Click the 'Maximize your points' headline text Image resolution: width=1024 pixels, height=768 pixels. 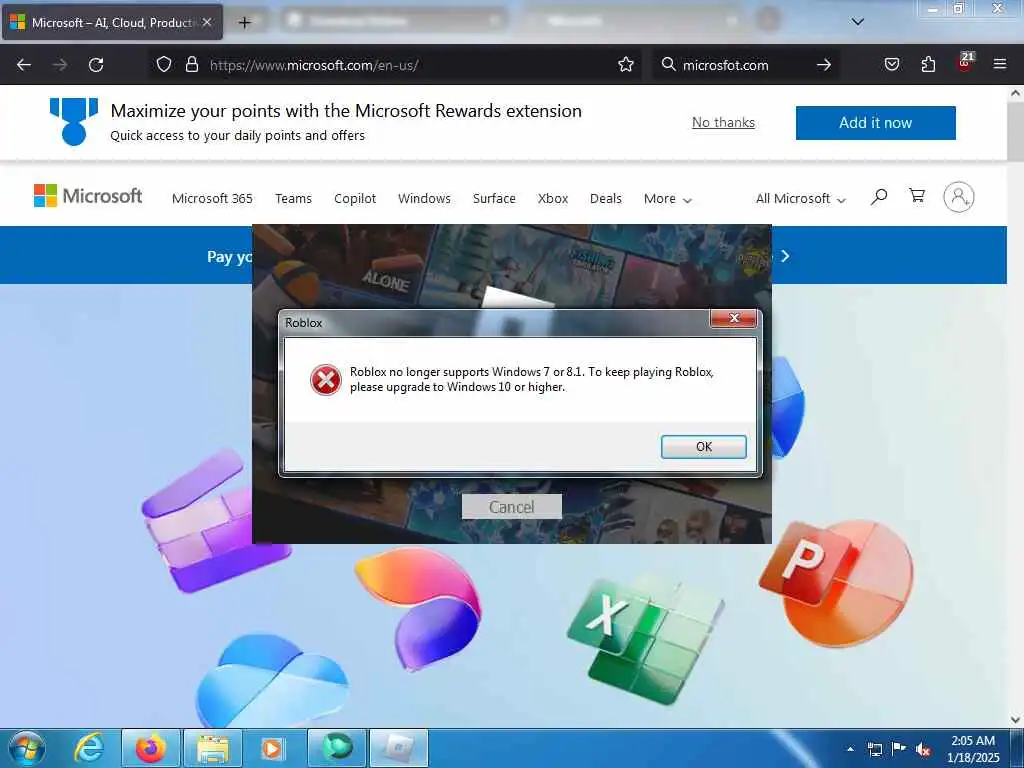[346, 111]
